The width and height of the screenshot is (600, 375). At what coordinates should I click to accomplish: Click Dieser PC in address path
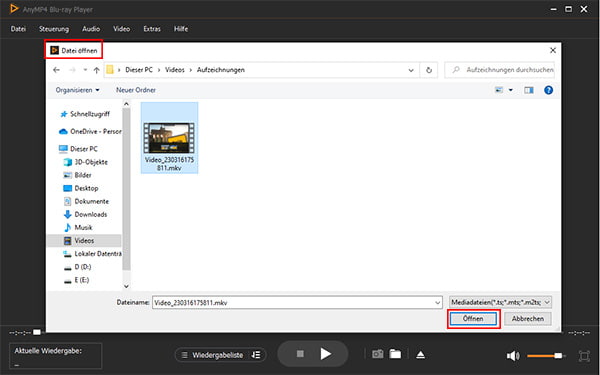pos(139,70)
